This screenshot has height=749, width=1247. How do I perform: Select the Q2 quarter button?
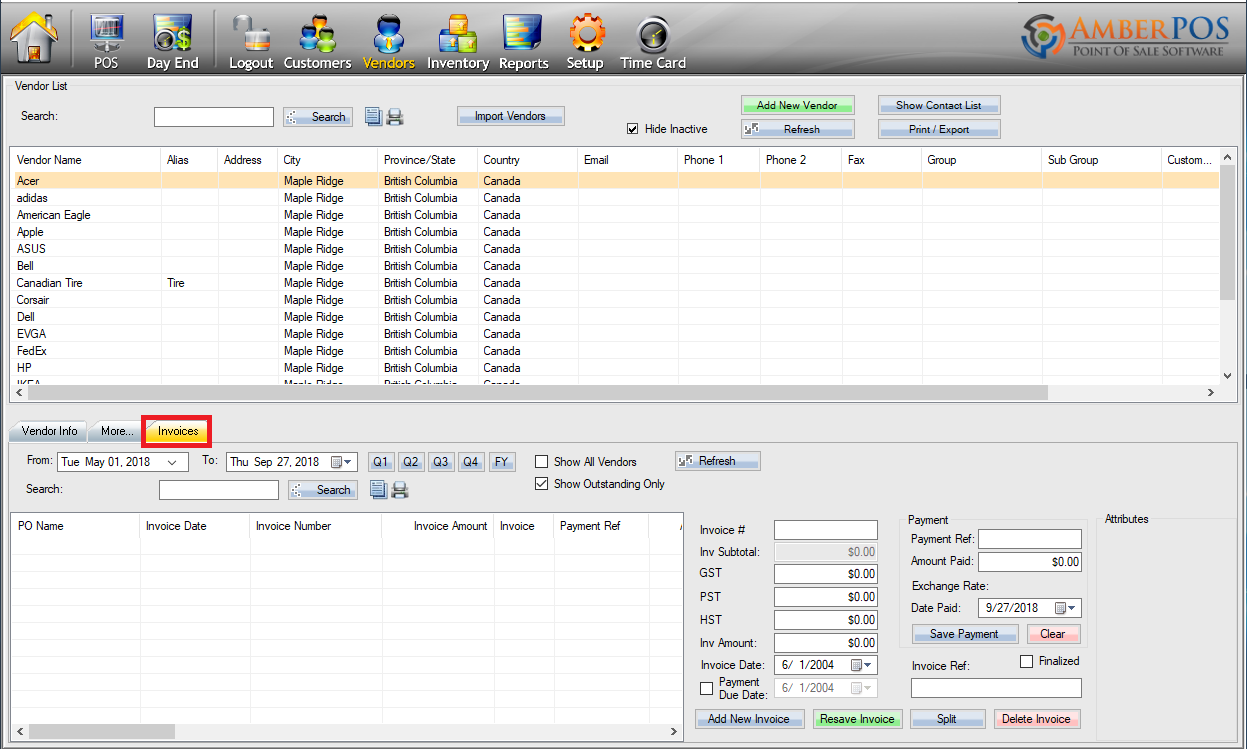[x=411, y=462]
